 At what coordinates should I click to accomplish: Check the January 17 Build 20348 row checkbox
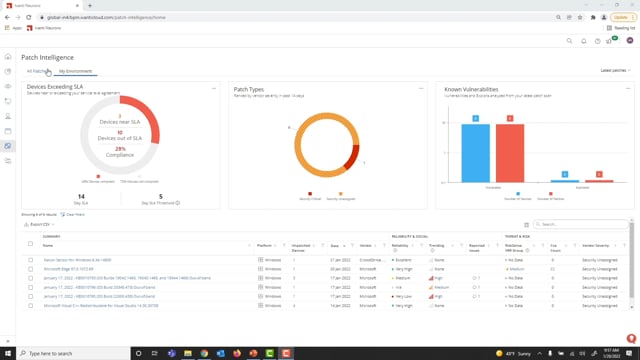tap(30, 287)
